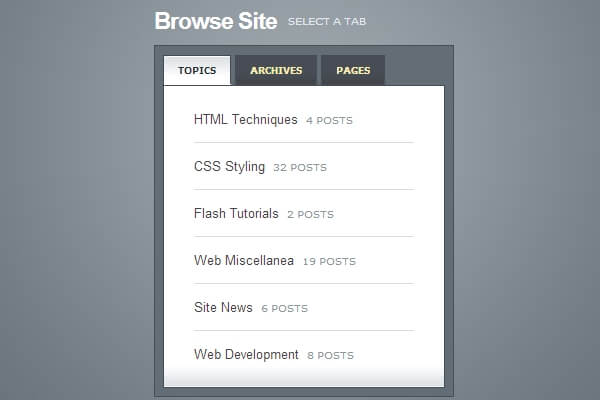The image size is (600, 400).
Task: Switch to the Topics tab
Action: [x=197, y=70]
